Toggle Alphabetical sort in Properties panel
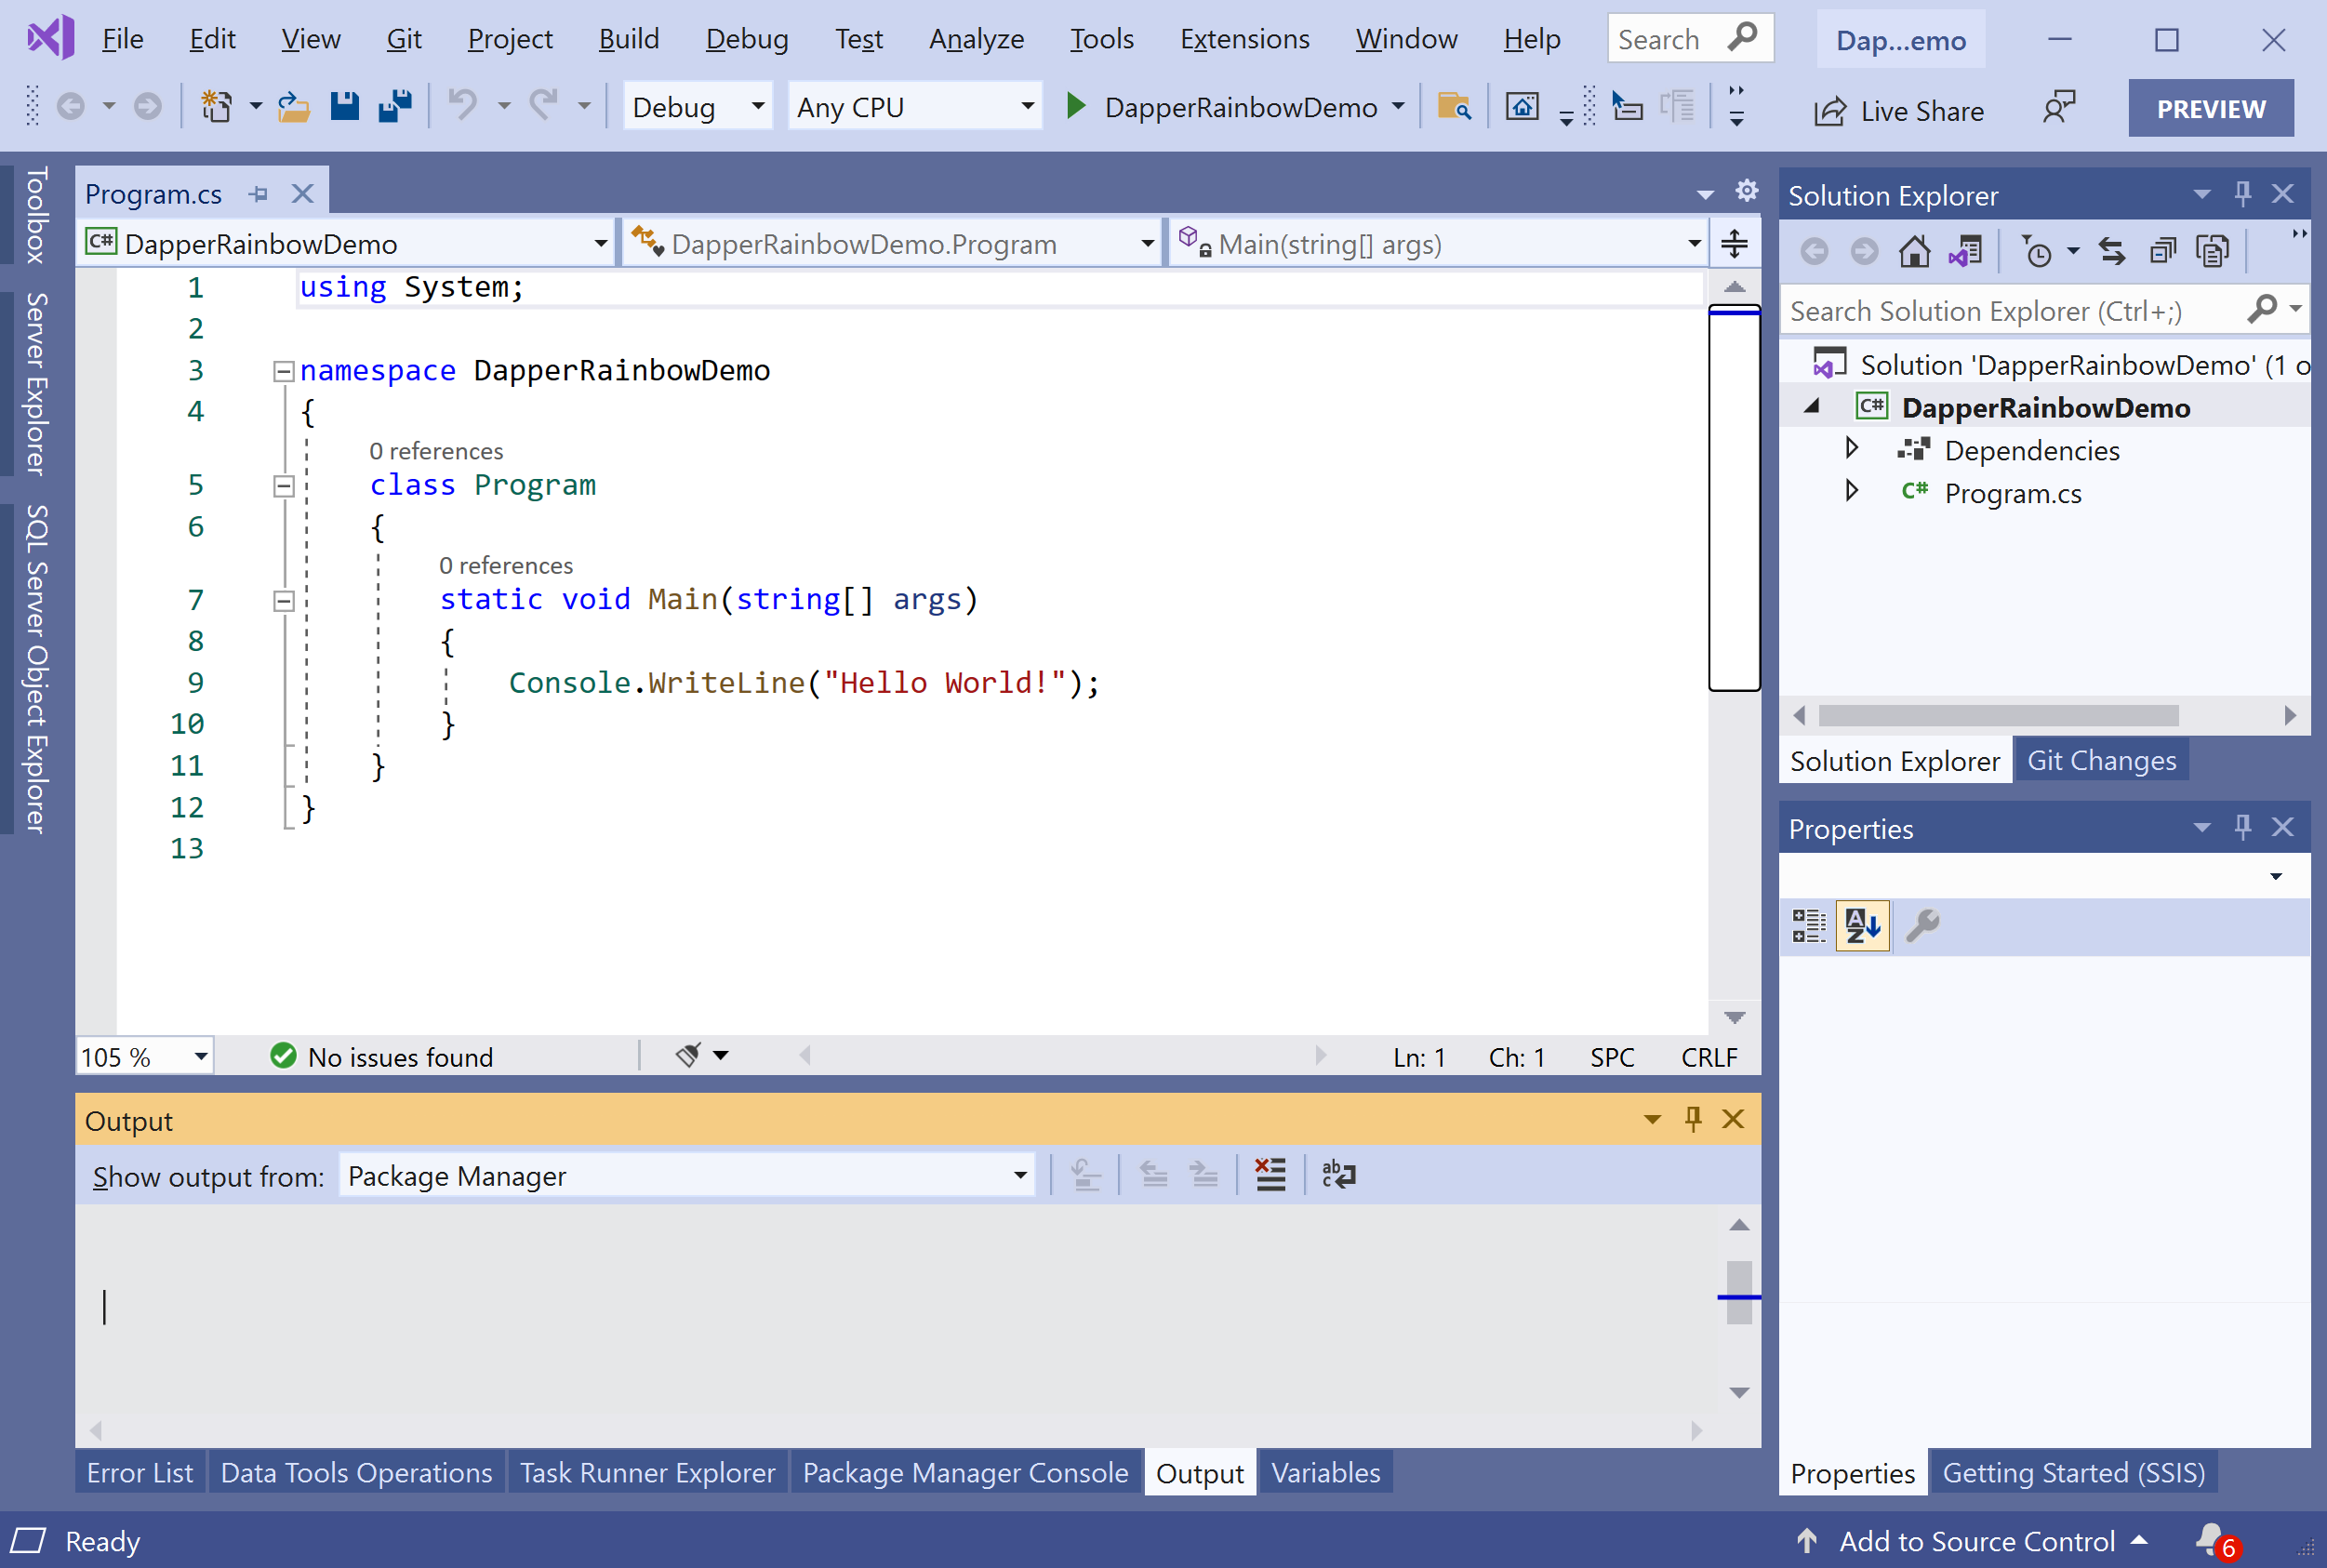The width and height of the screenshot is (2327, 1568). (x=1862, y=925)
